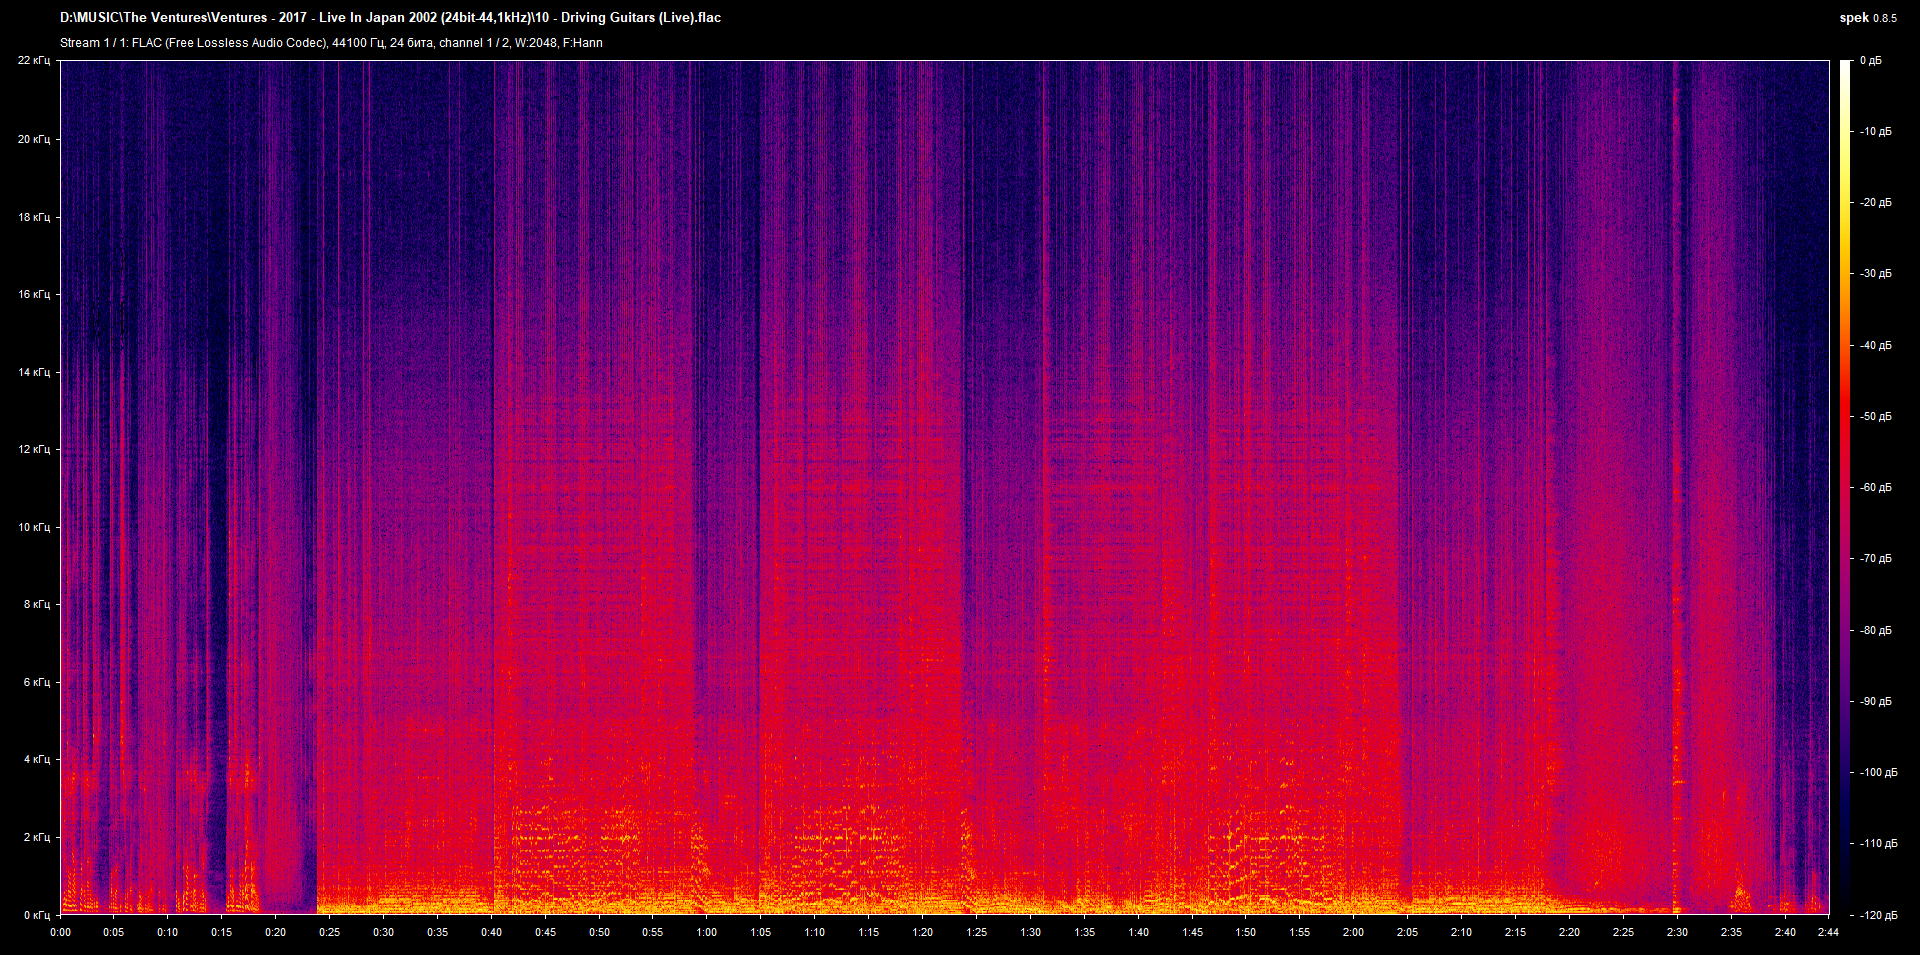This screenshot has height=955, width=1920.
Task: Click the 22 кГц frequency axis label
Action: click(x=36, y=60)
